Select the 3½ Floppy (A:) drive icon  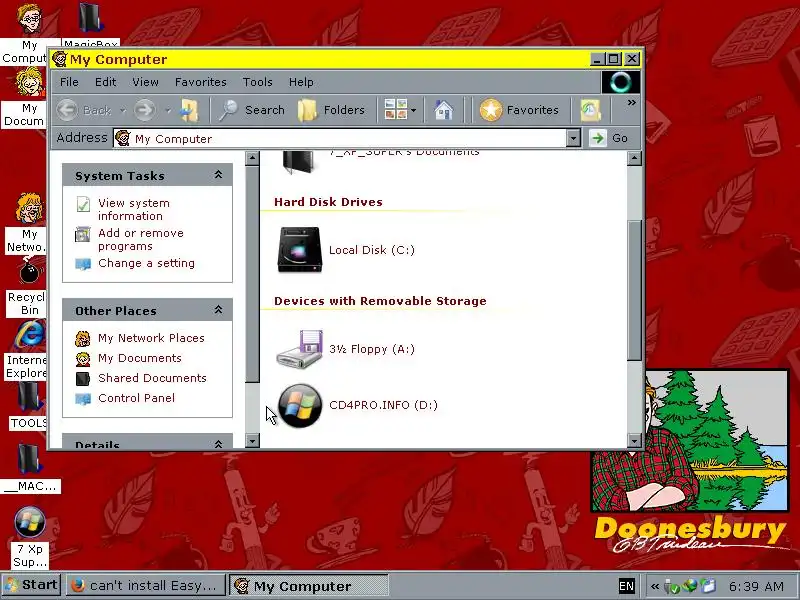(x=299, y=349)
